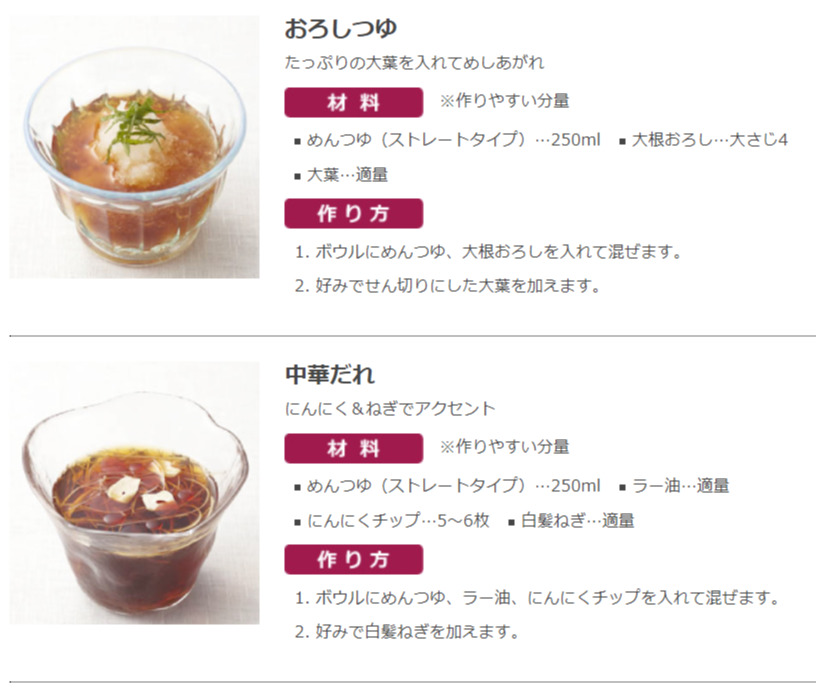Click the subtitle たっぷりの大葉を入れてめしあがれ
The width and height of the screenshot is (825, 693).
pos(414,63)
